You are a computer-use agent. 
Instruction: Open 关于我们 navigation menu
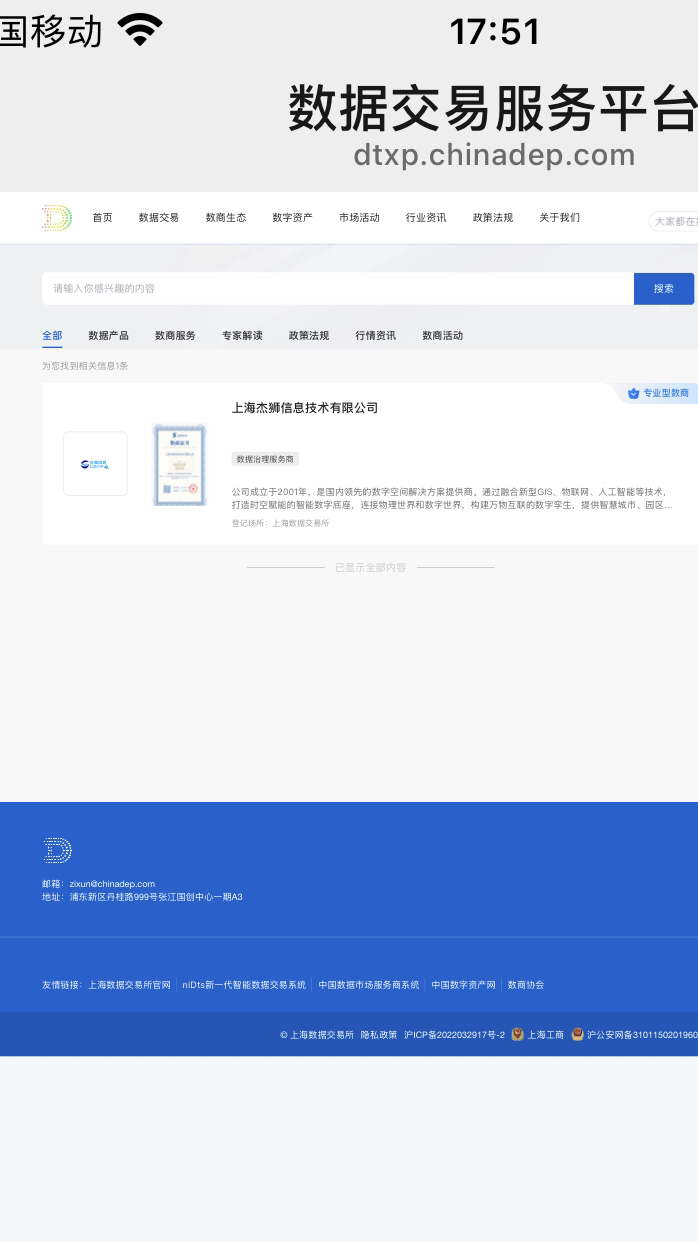click(559, 218)
